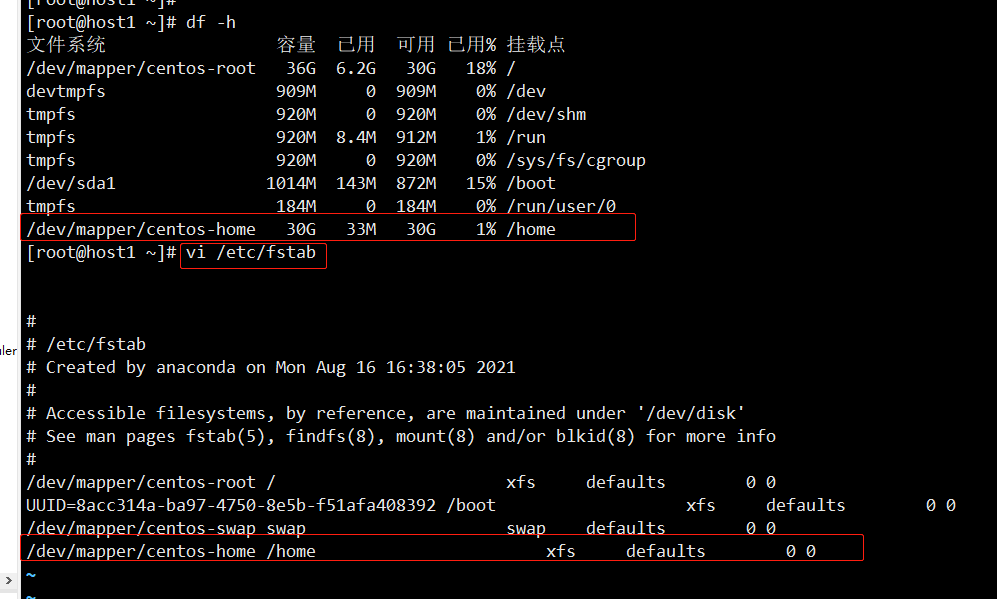This screenshot has width=997, height=599.
Task: Select the "容量" column header
Action: pos(296,45)
